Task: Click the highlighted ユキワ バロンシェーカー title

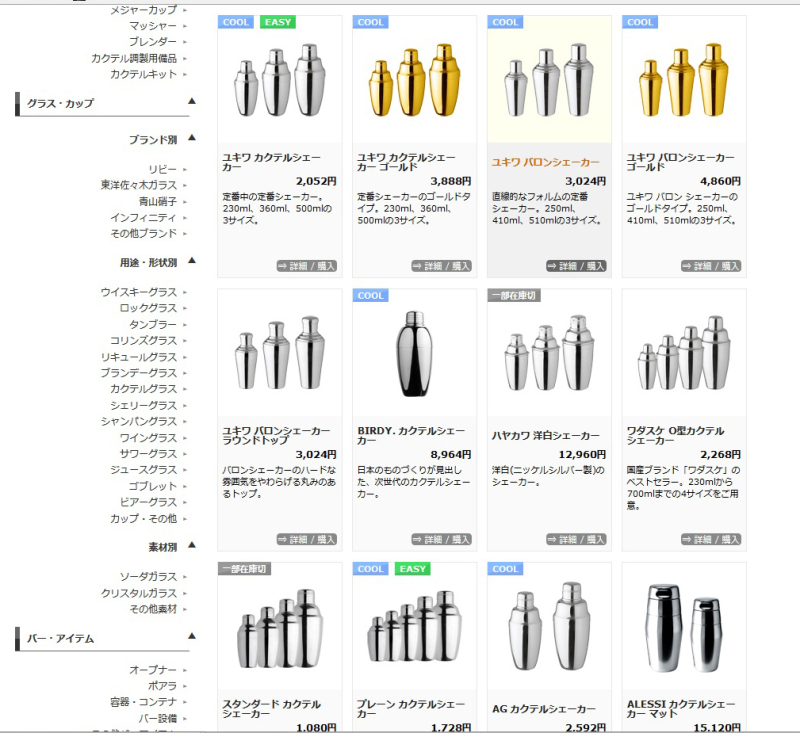Action: pos(545,162)
